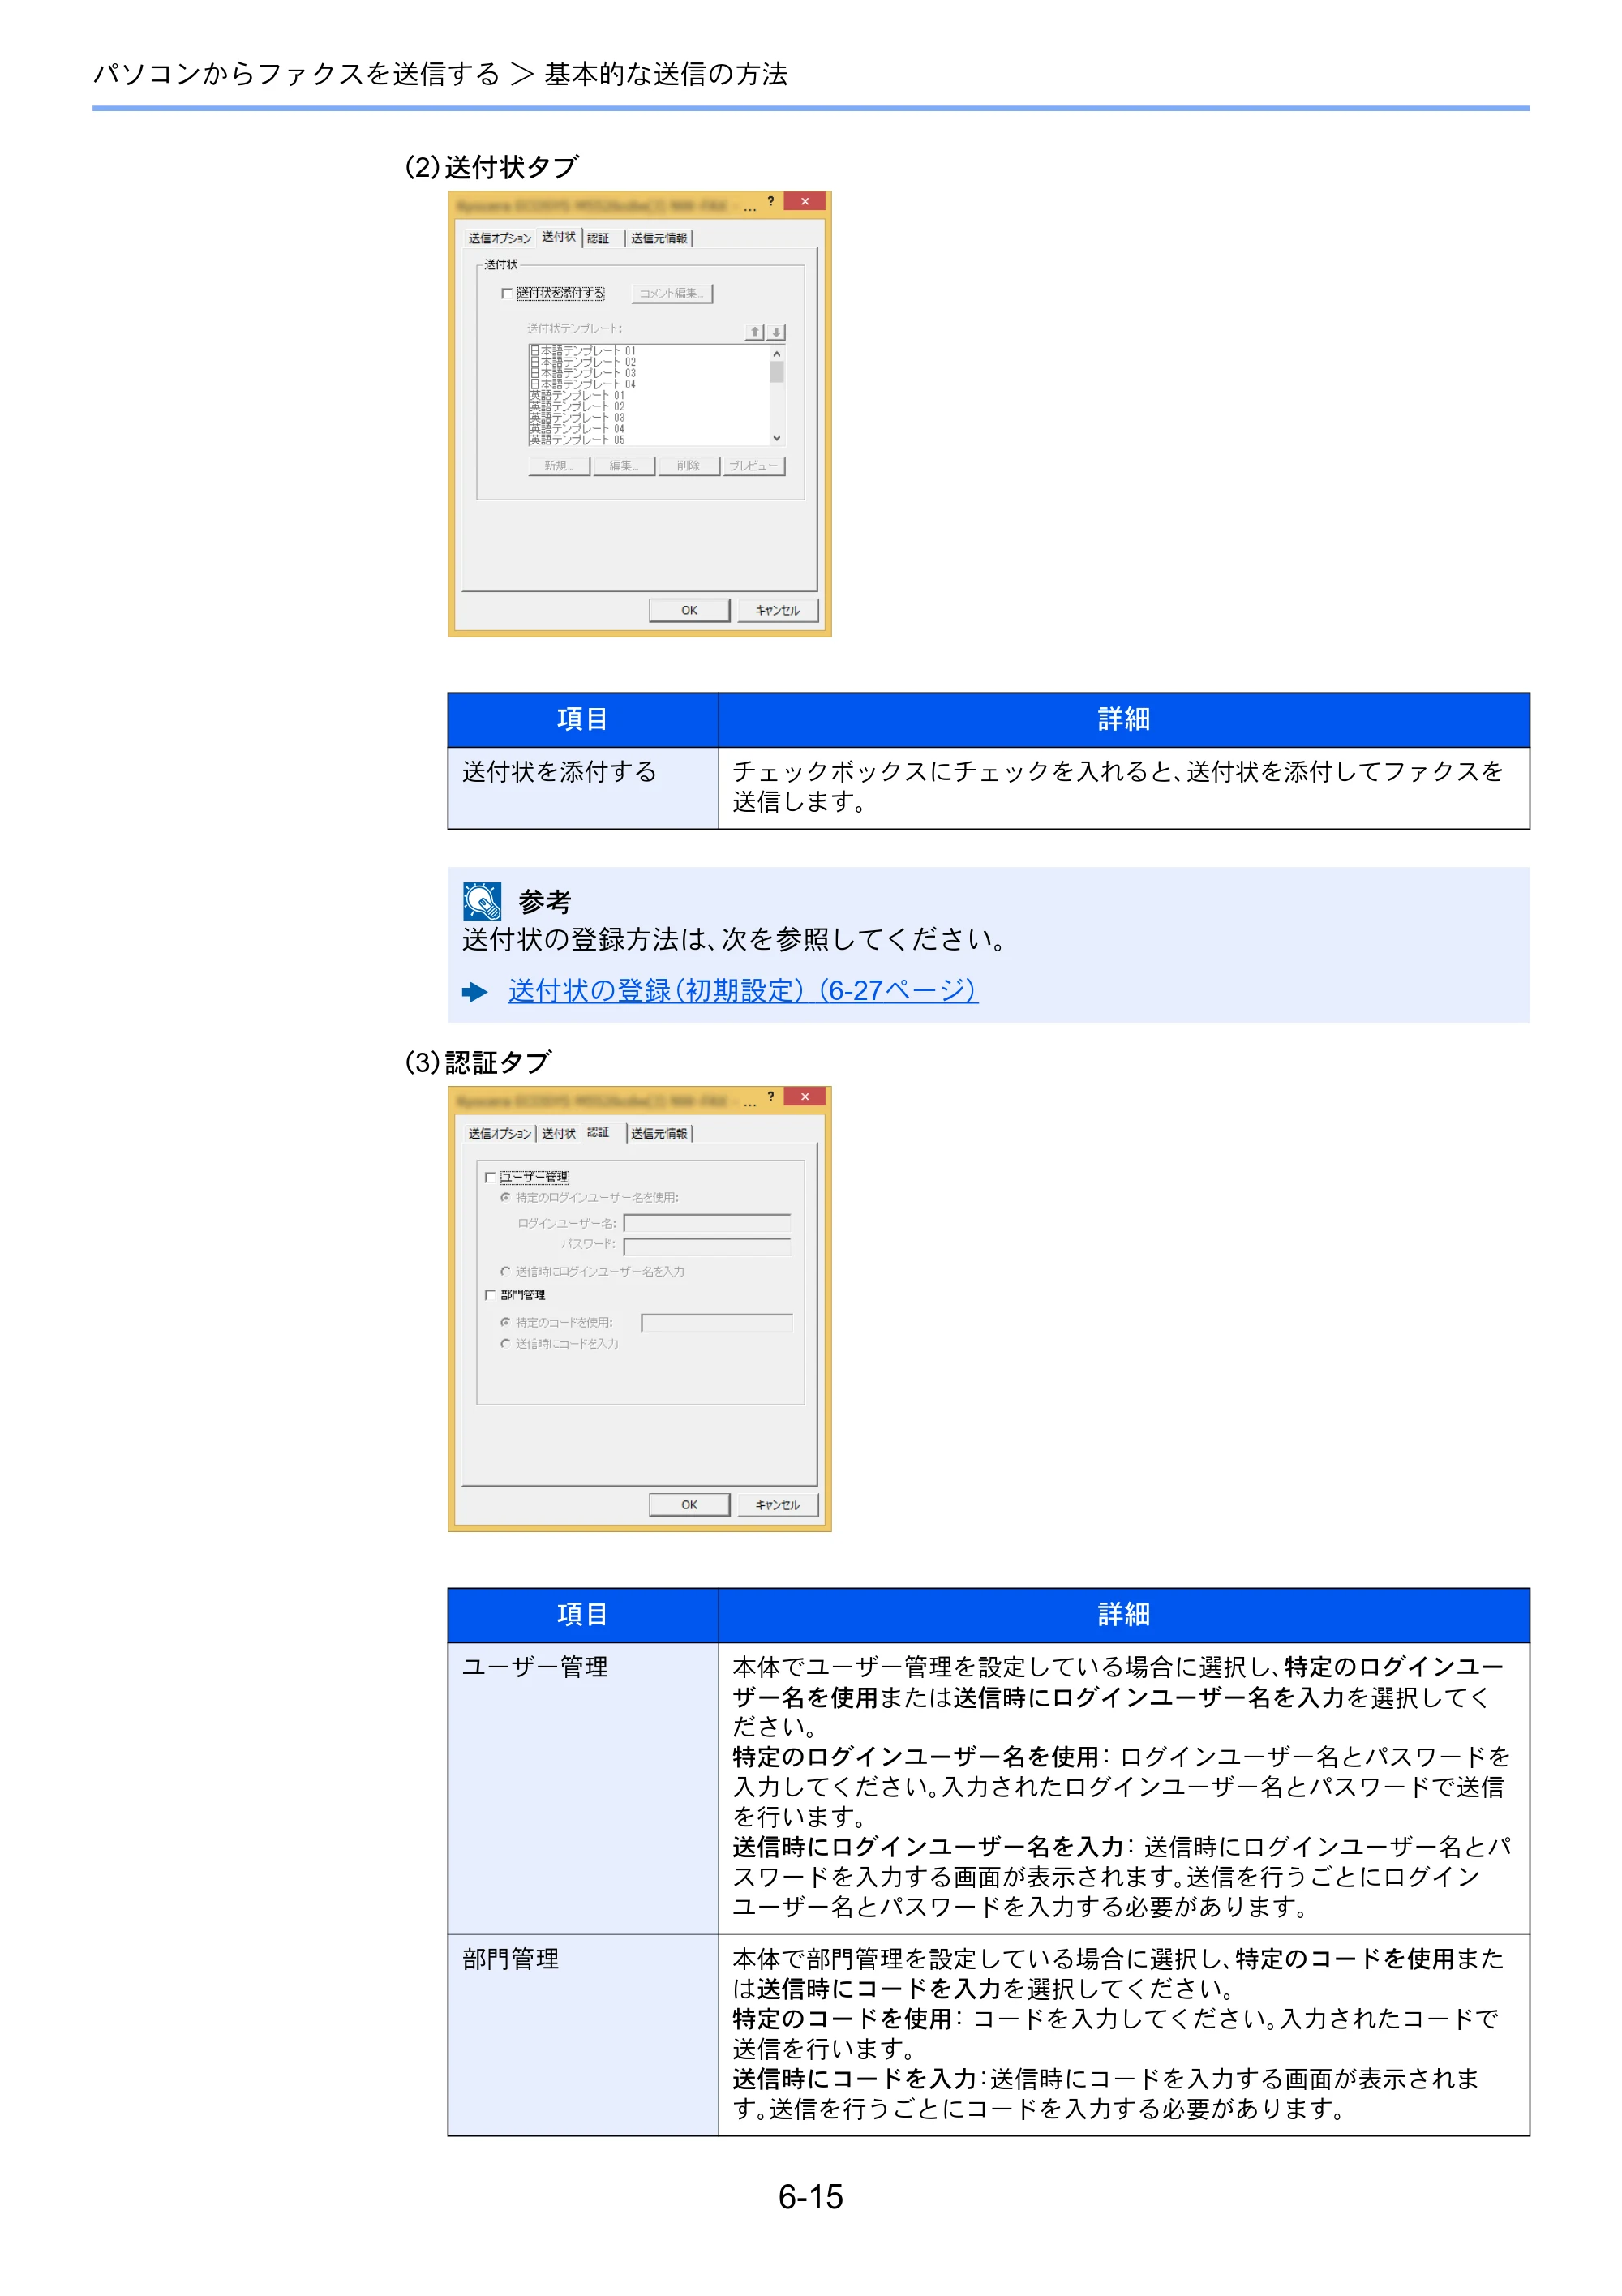This screenshot has width=1622, height=2296.
Task: Click move-down arrow above cover page template list
Action: point(776,332)
